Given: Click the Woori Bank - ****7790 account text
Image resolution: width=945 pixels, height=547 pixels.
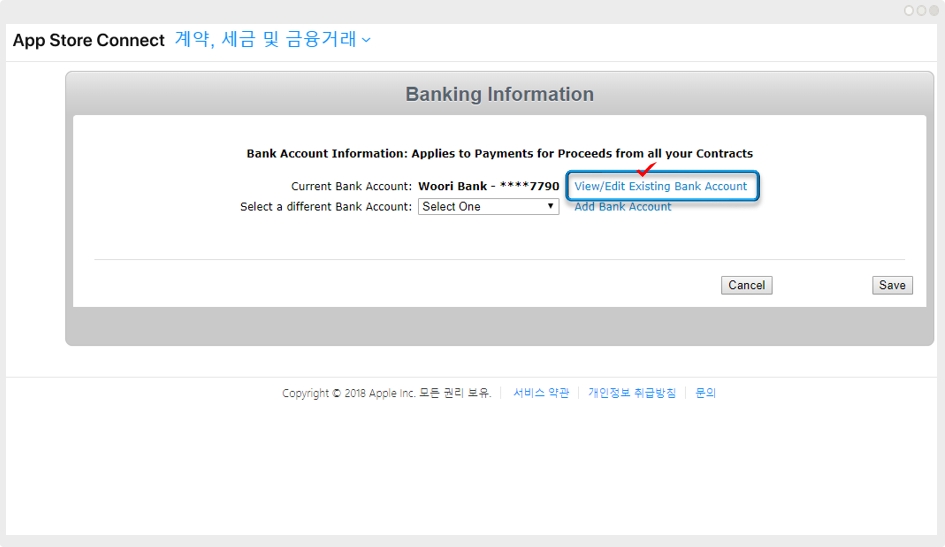Looking at the screenshot, I should tap(488, 186).
